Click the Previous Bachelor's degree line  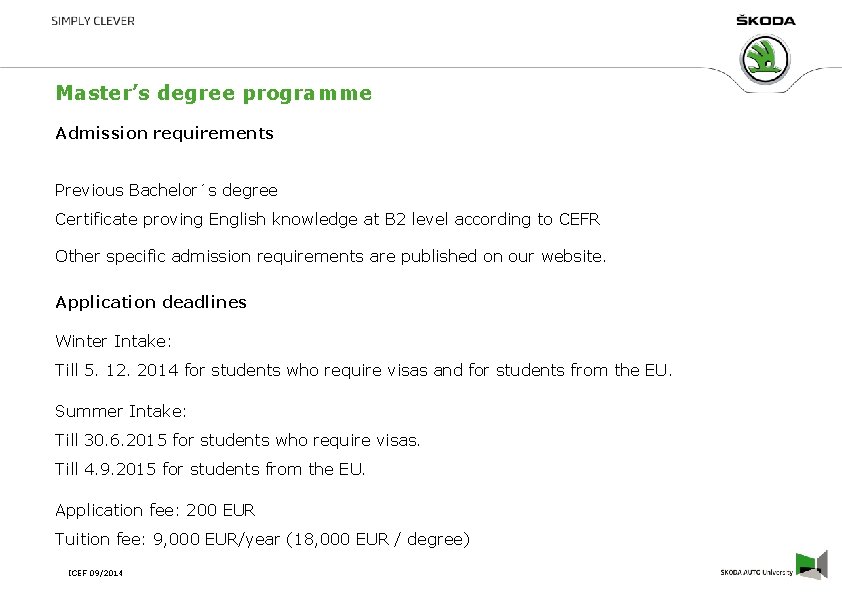[x=166, y=190]
